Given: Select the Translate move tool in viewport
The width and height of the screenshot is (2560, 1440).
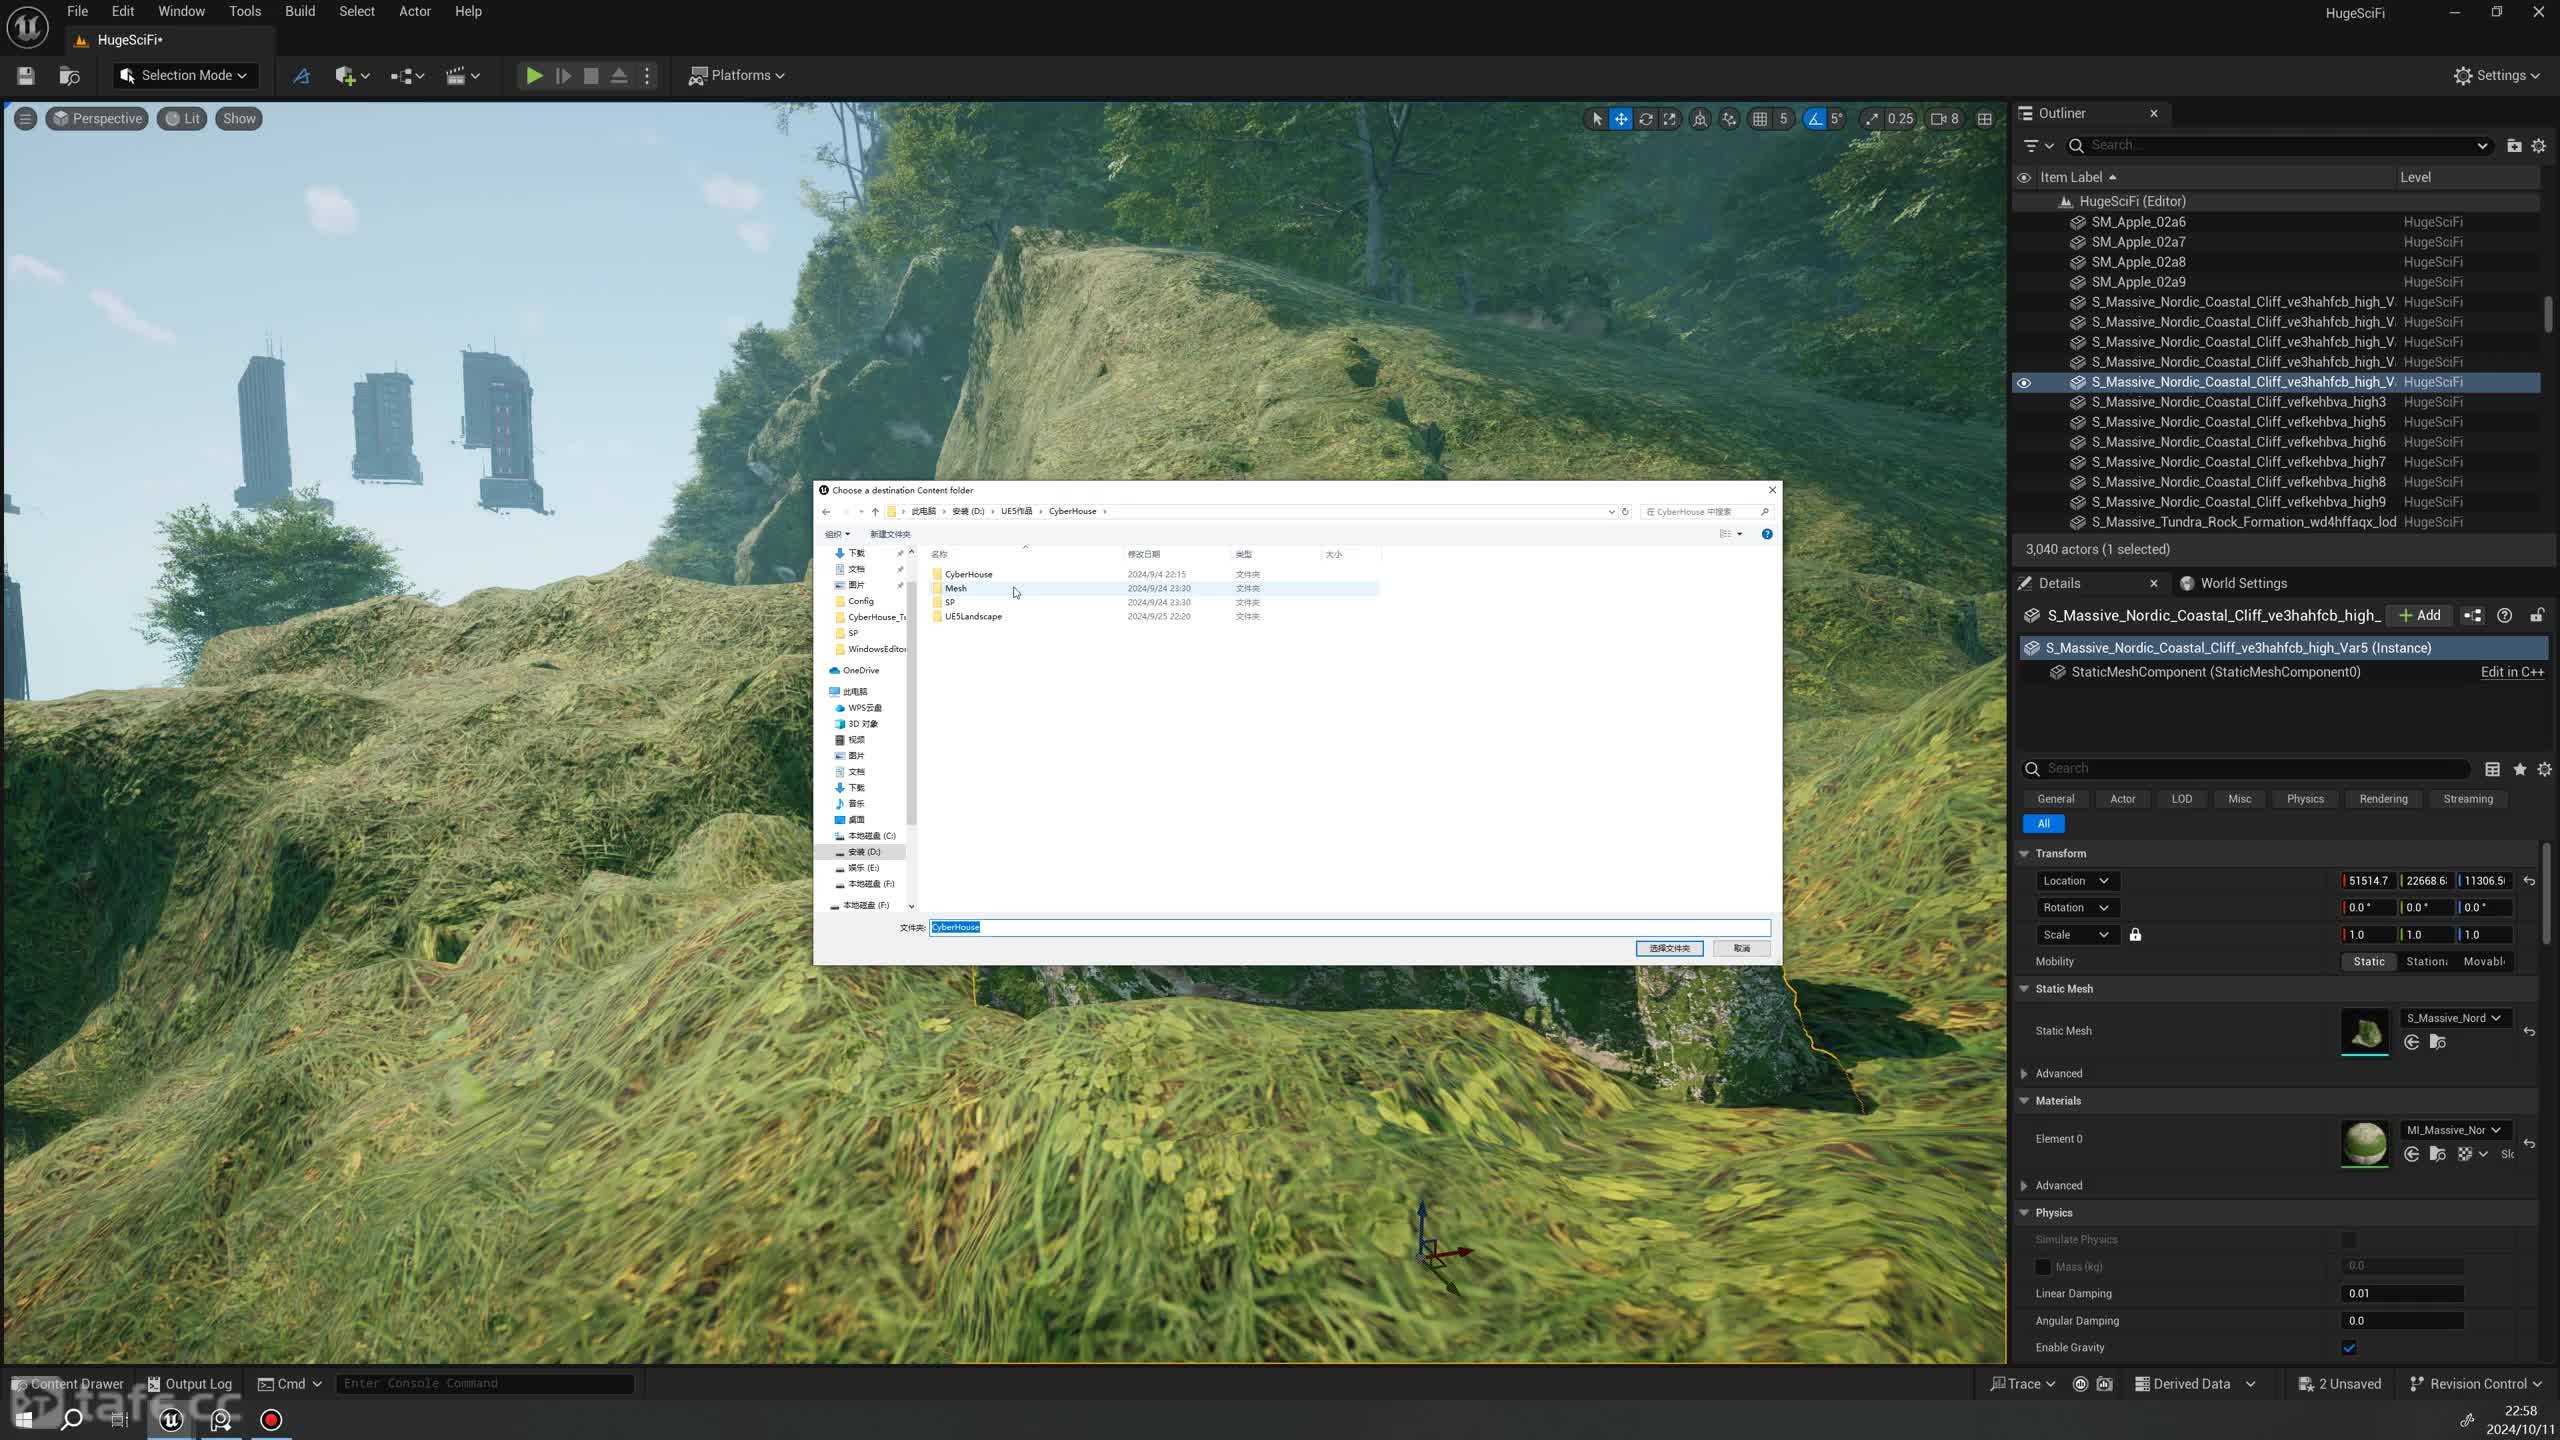Looking at the screenshot, I should (x=1621, y=119).
